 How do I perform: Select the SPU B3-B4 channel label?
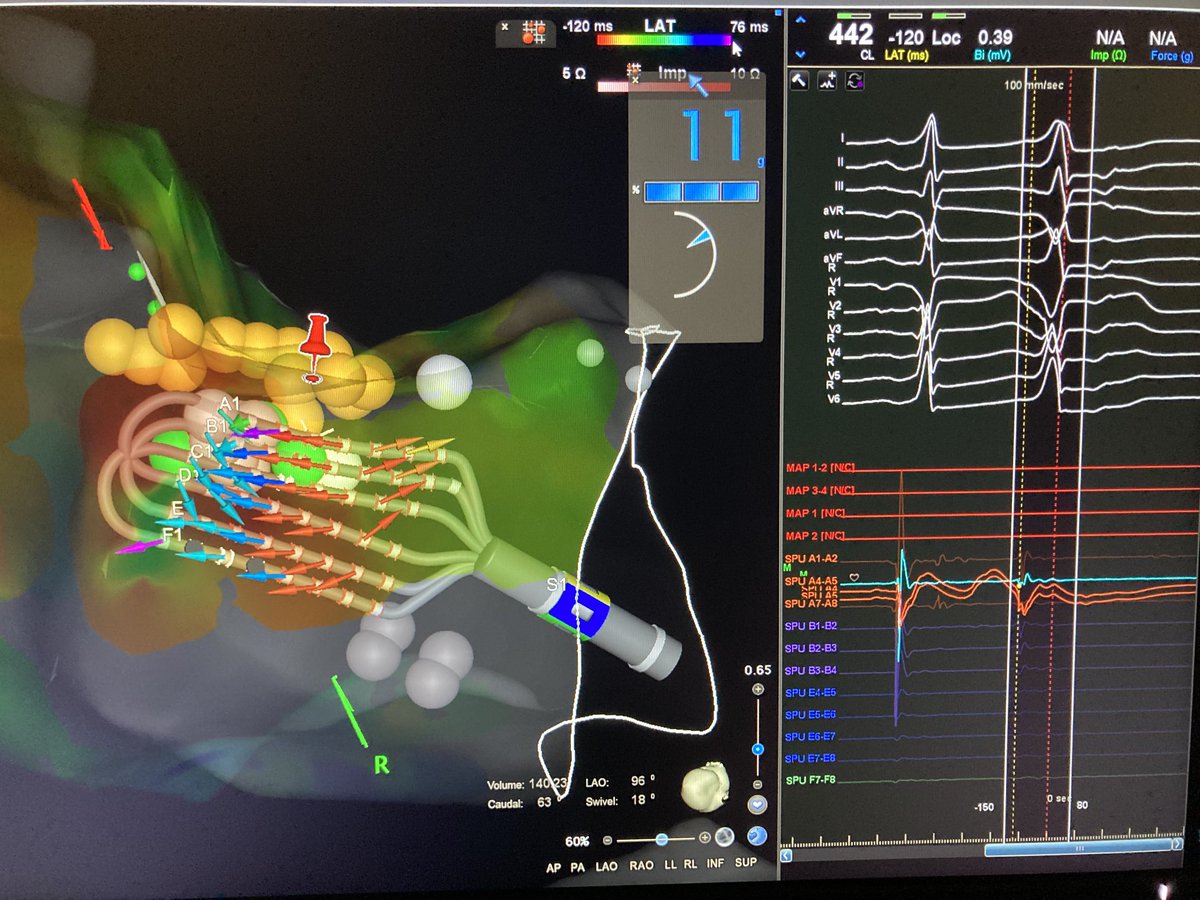pyautogui.click(x=811, y=670)
